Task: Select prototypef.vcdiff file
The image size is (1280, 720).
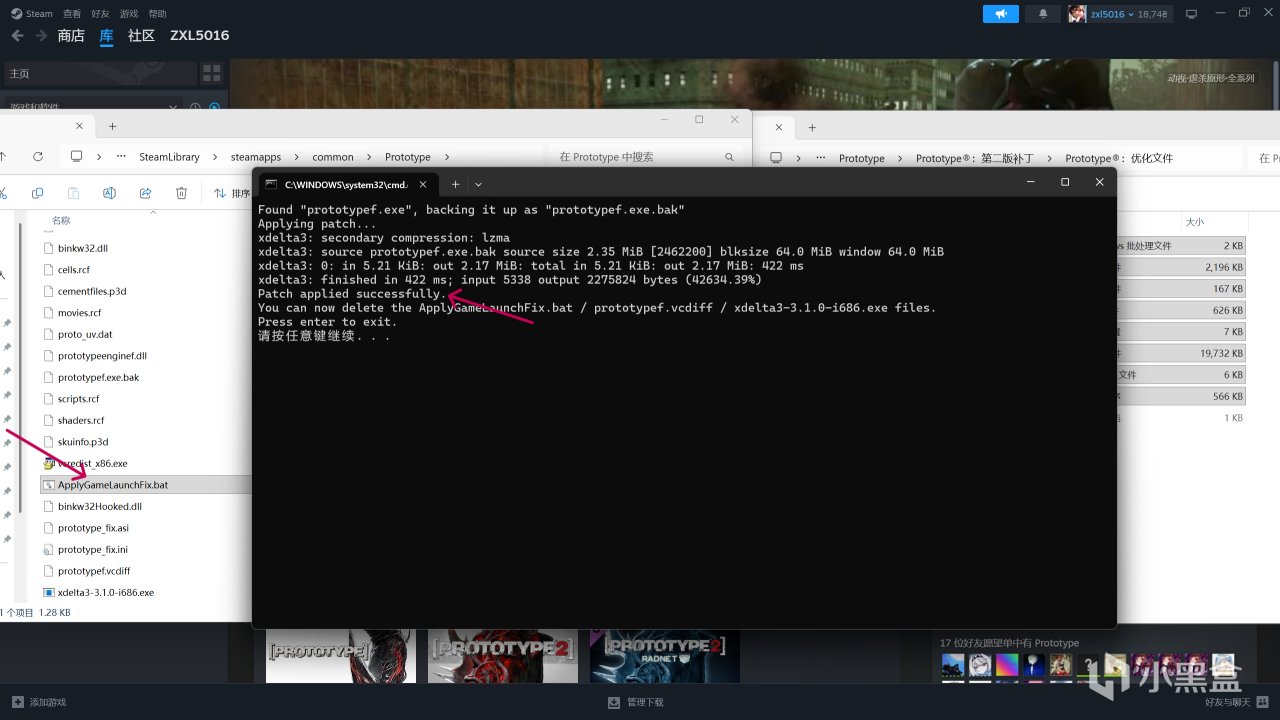Action: click(94, 571)
